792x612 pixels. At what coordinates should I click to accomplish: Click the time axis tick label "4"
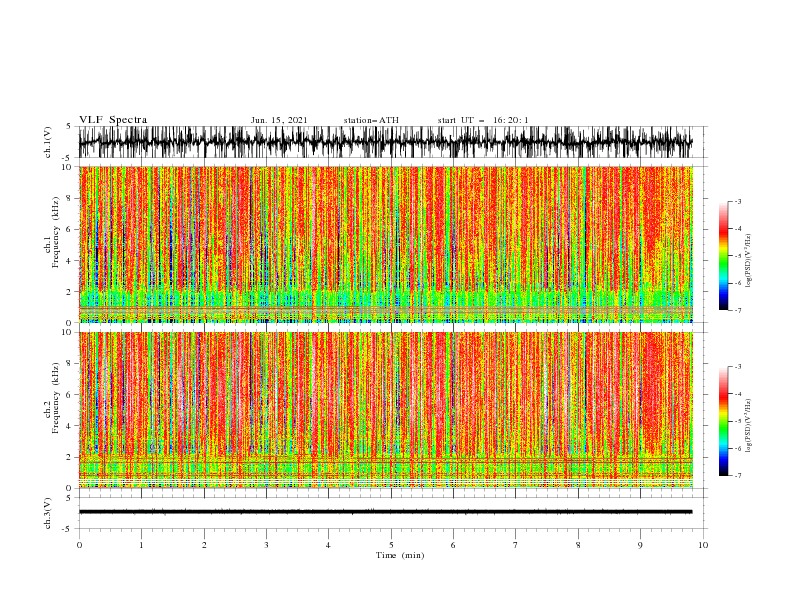click(328, 545)
